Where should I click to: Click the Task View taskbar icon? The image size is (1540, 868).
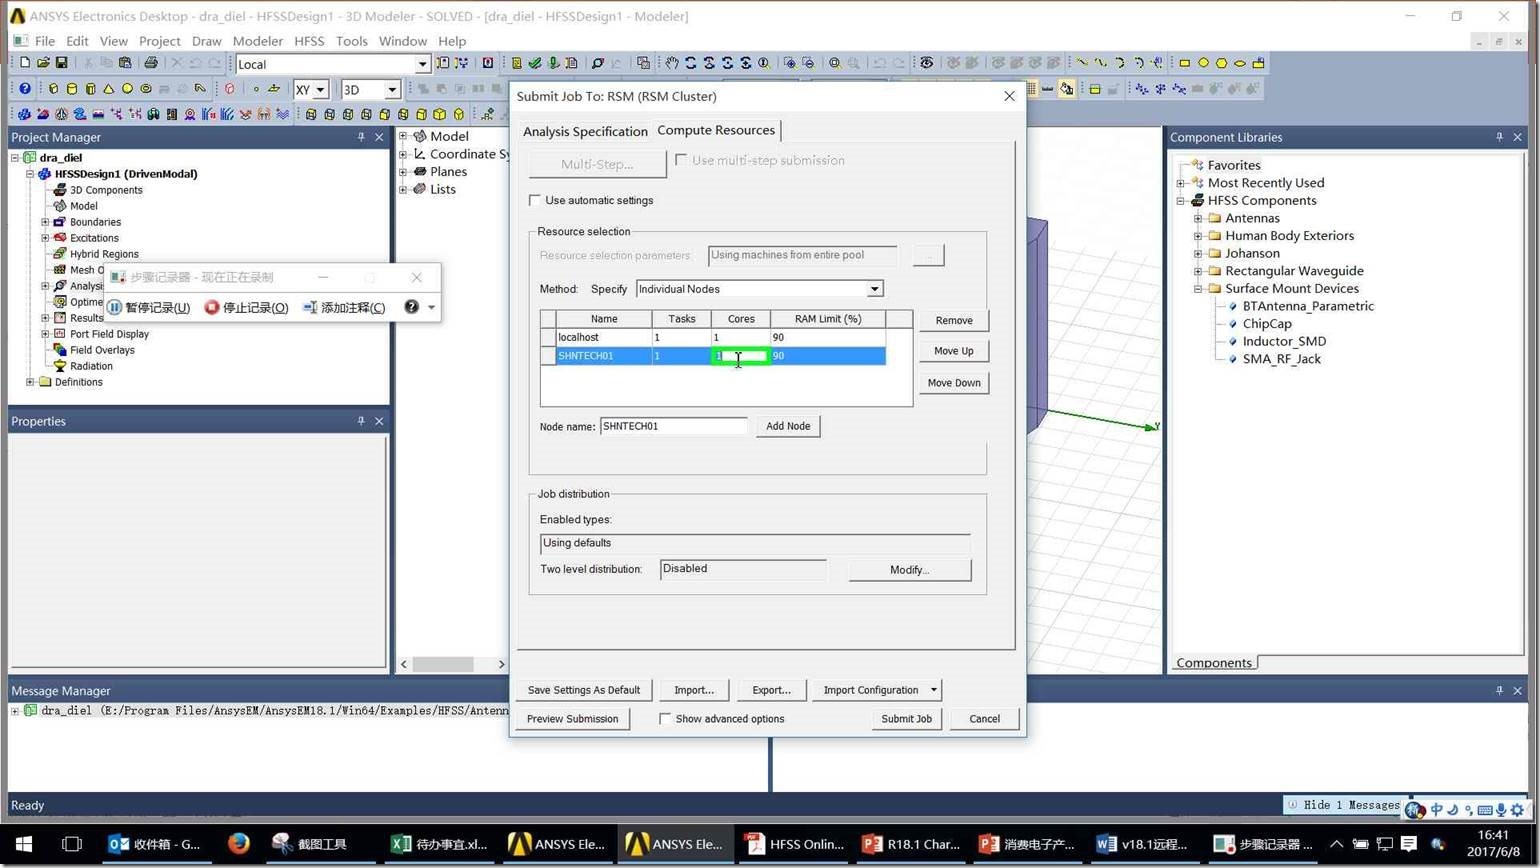pos(71,844)
